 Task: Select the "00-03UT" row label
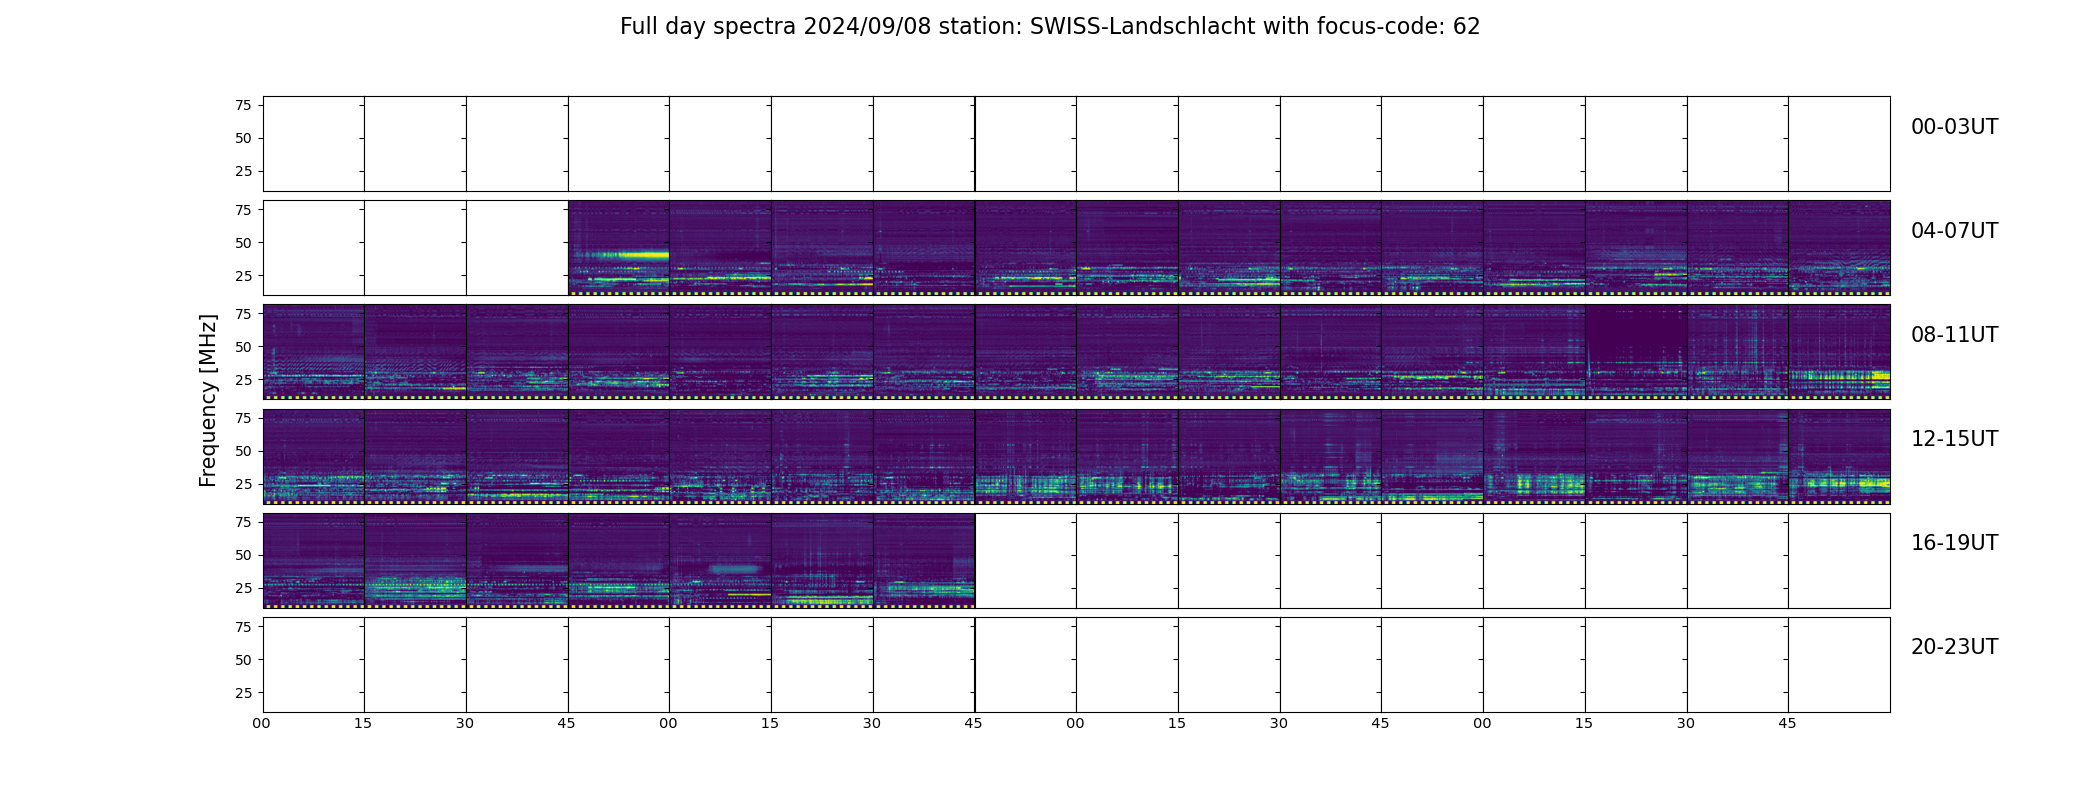click(x=1954, y=127)
